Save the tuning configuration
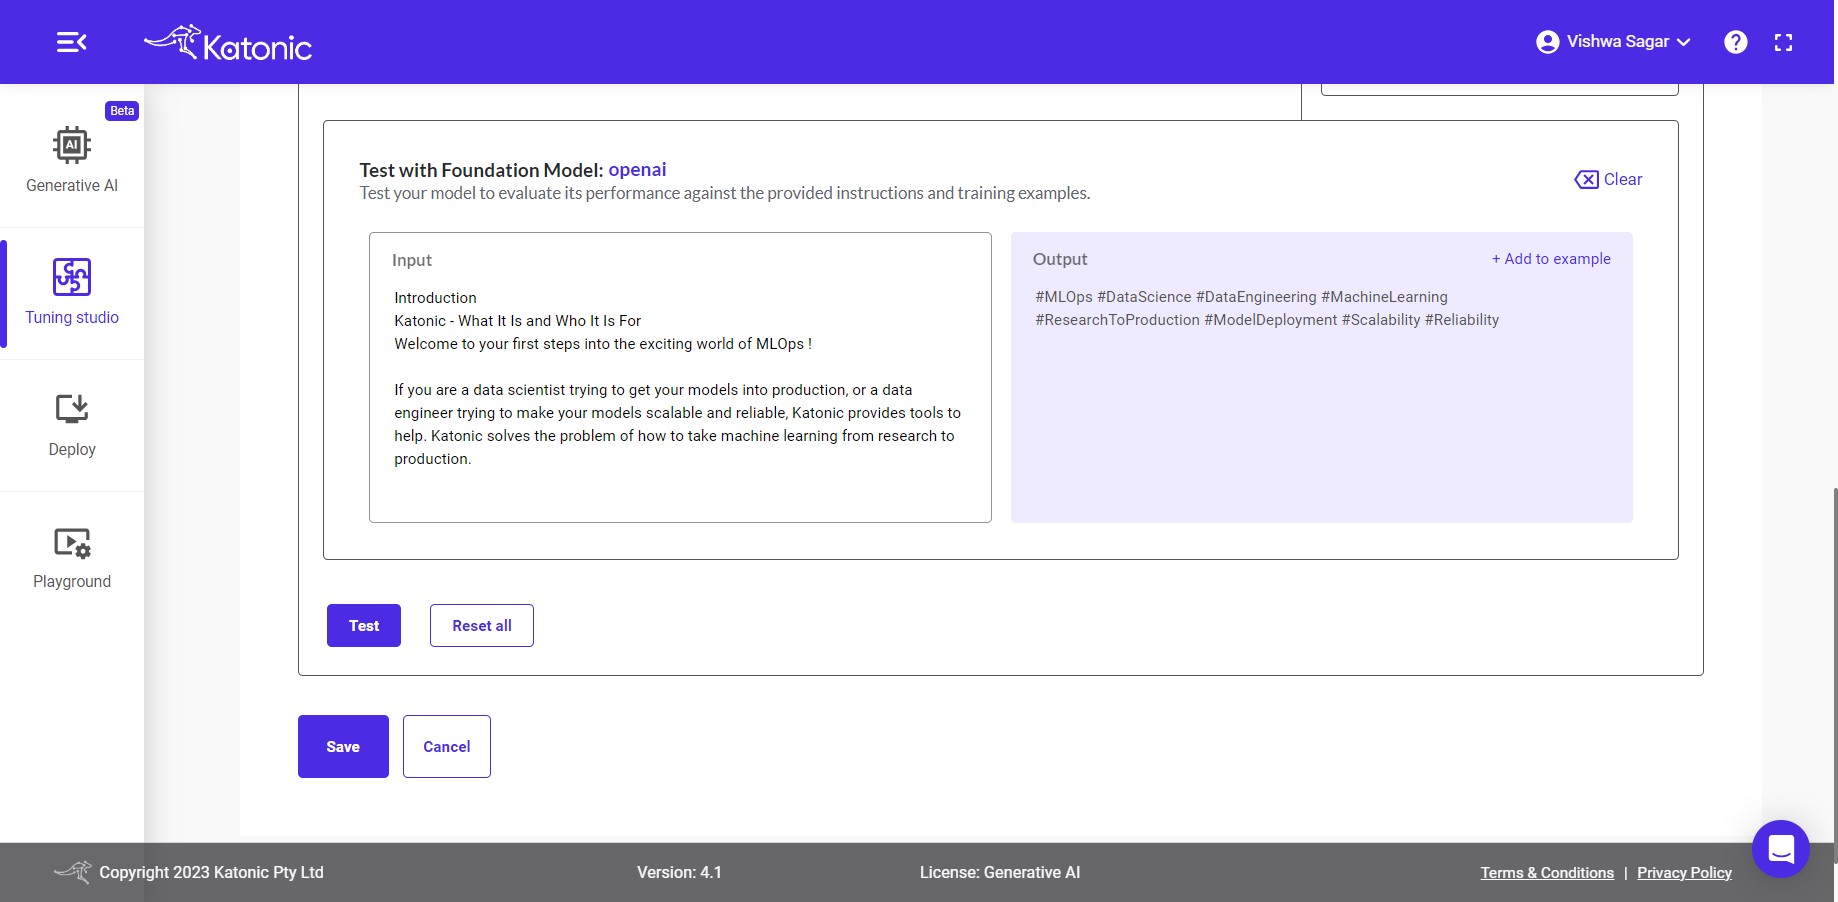1838x902 pixels. pos(343,746)
